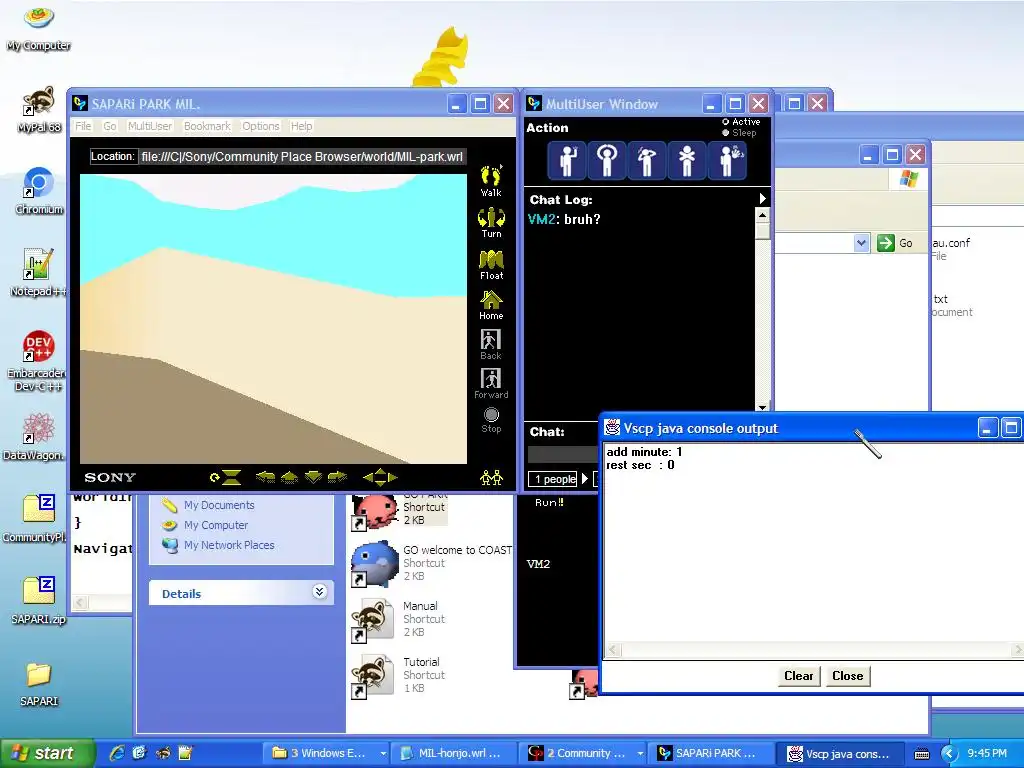Open My Network Places link in sidebar
Image resolution: width=1024 pixels, height=768 pixels.
coord(229,545)
